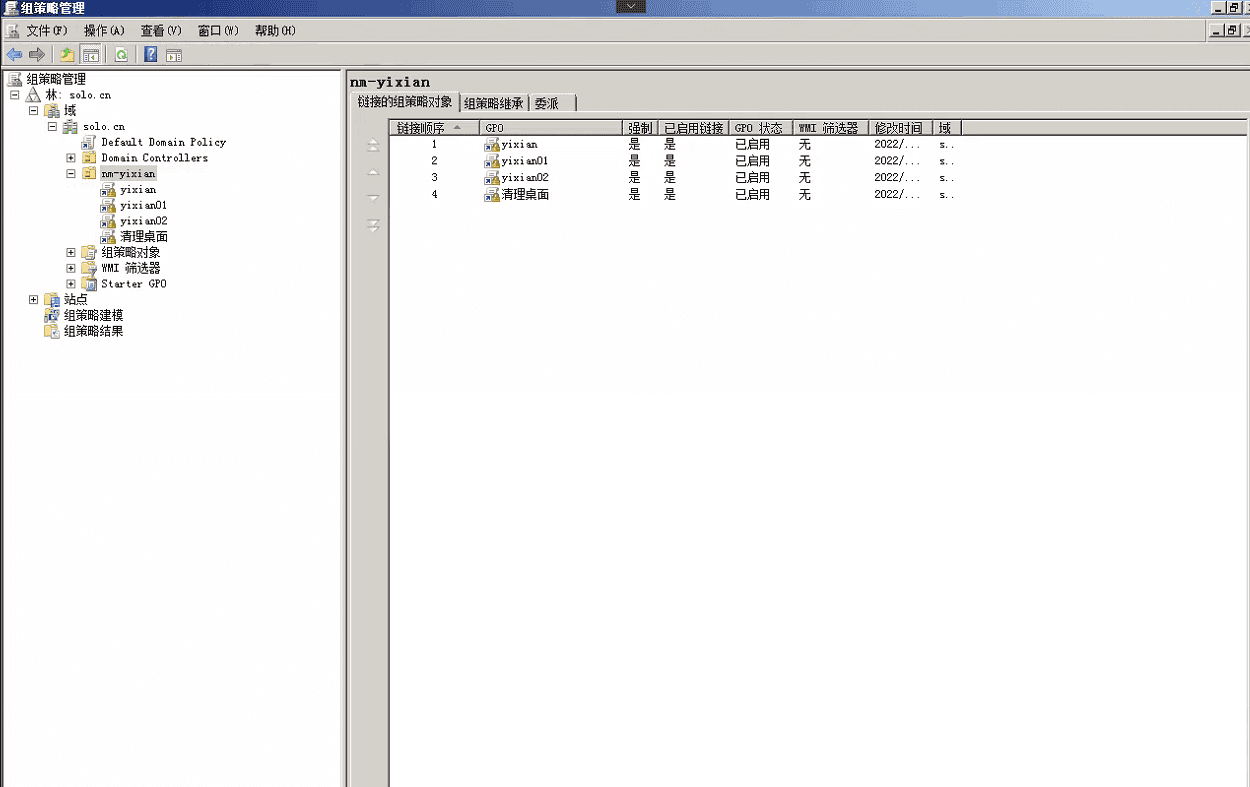
Task: Click the domain icon beside solo.cn node
Action: pyautogui.click(x=71, y=127)
